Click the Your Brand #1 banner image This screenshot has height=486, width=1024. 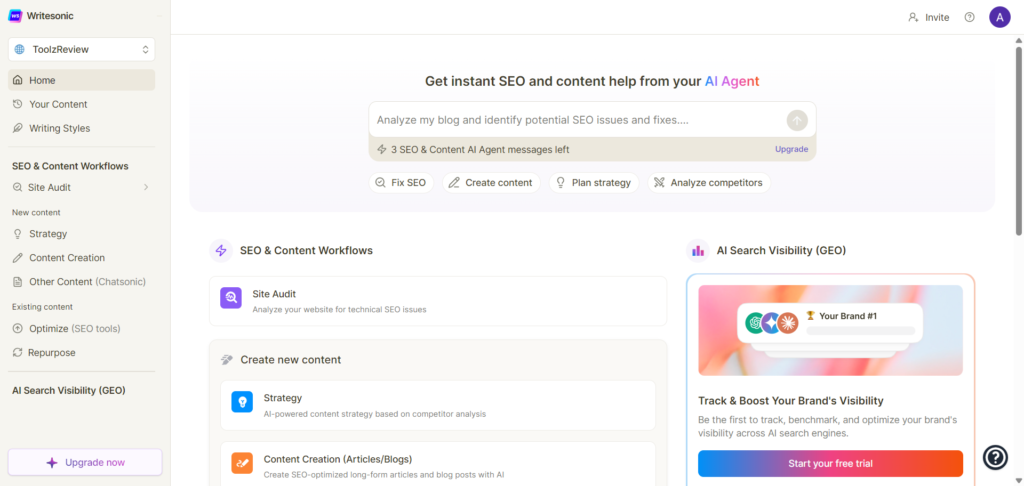(830, 331)
